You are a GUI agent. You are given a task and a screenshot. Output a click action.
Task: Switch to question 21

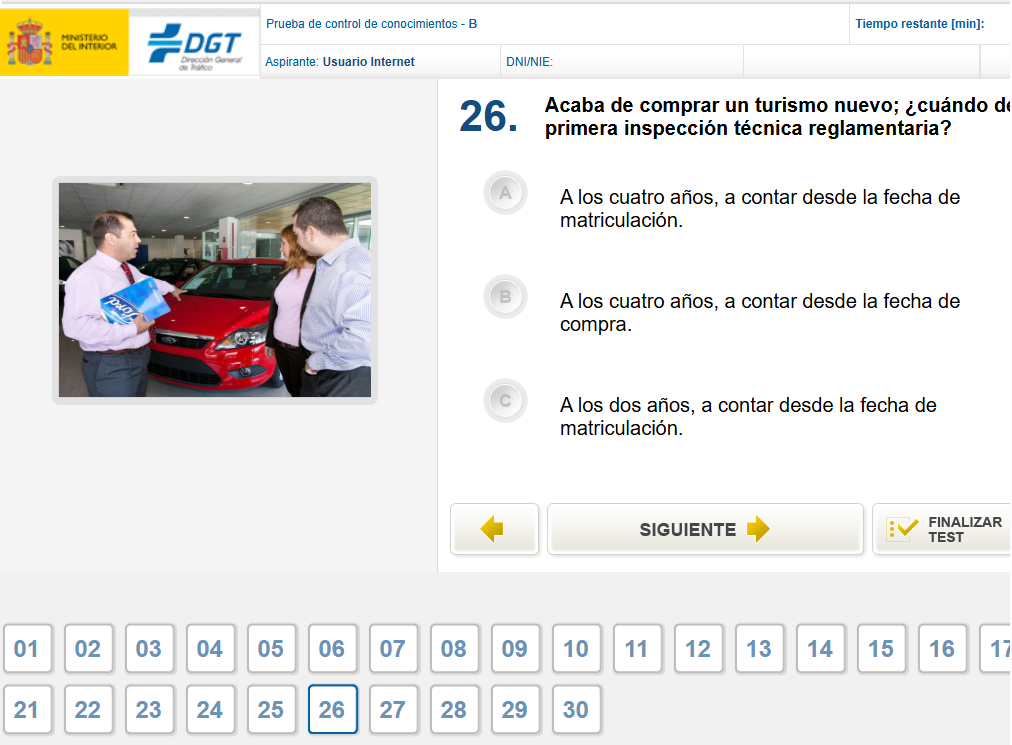click(27, 710)
